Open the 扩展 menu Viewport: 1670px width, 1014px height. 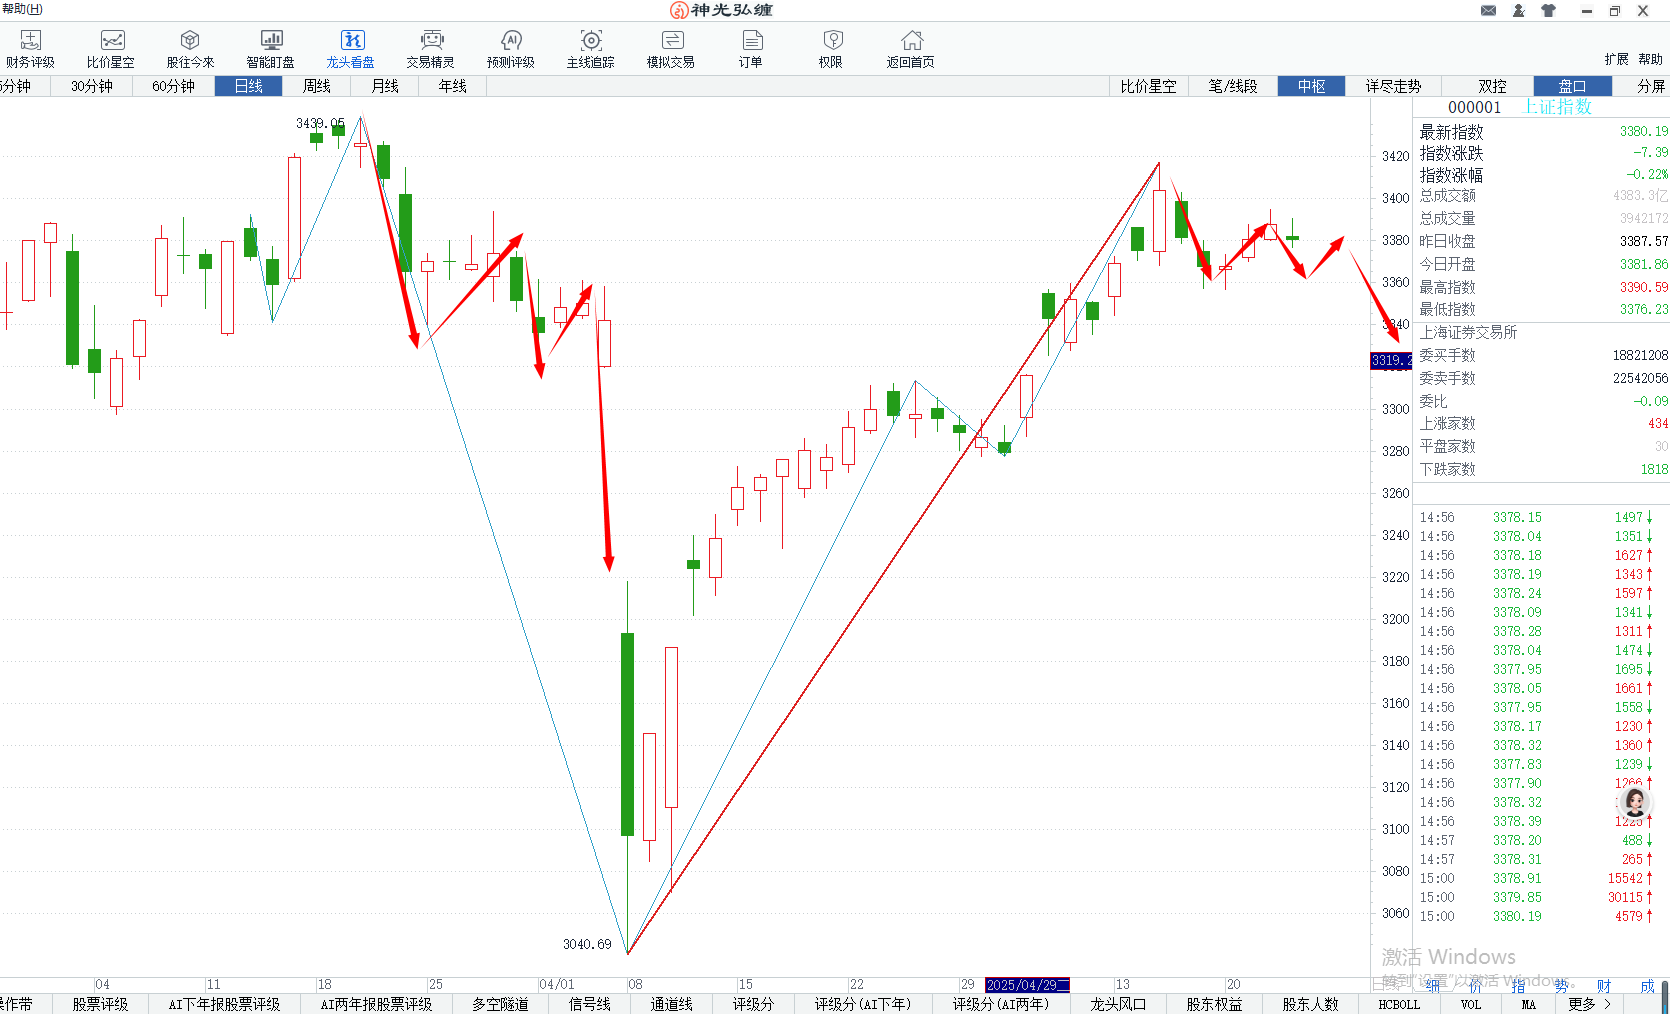(1616, 59)
